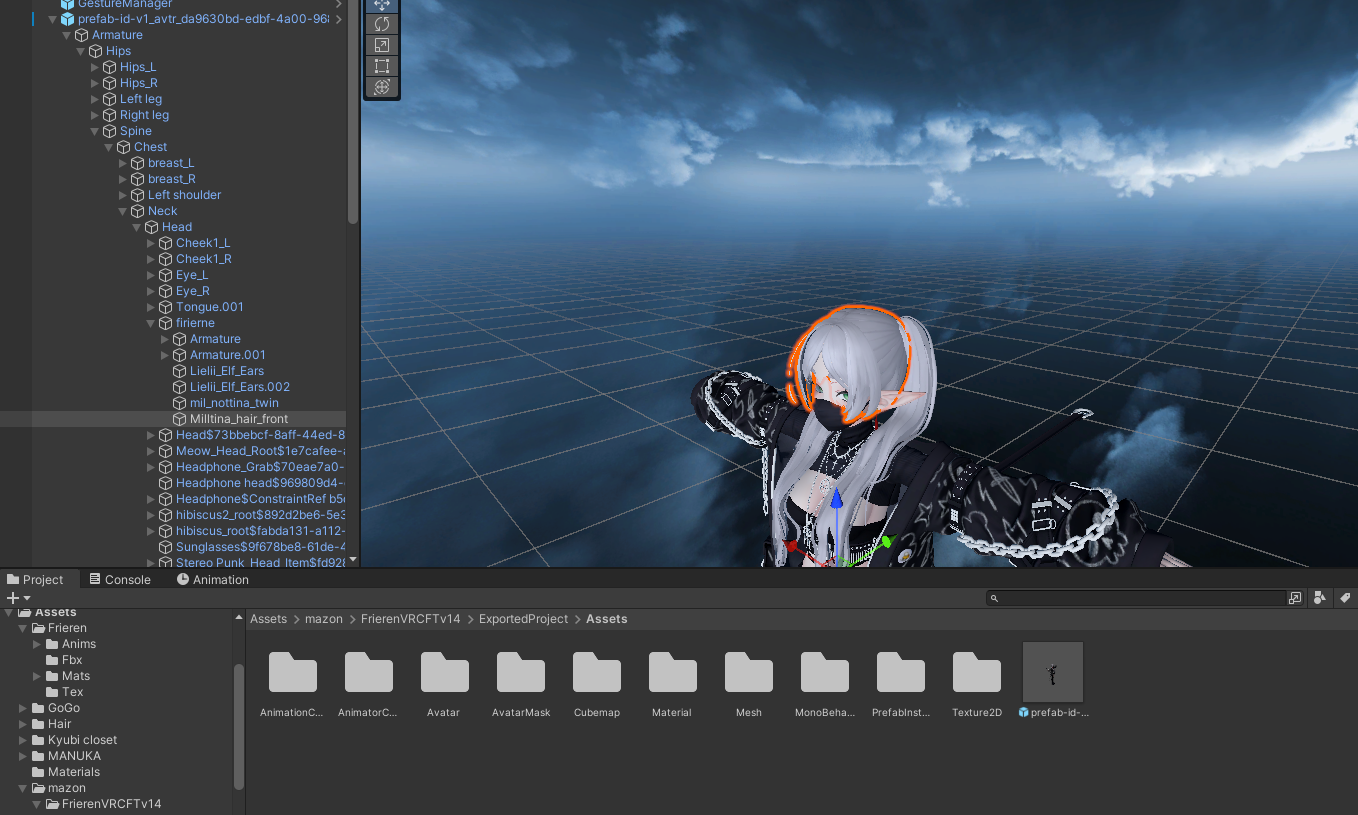Select the Scale tool in scene toolbar

[381, 45]
